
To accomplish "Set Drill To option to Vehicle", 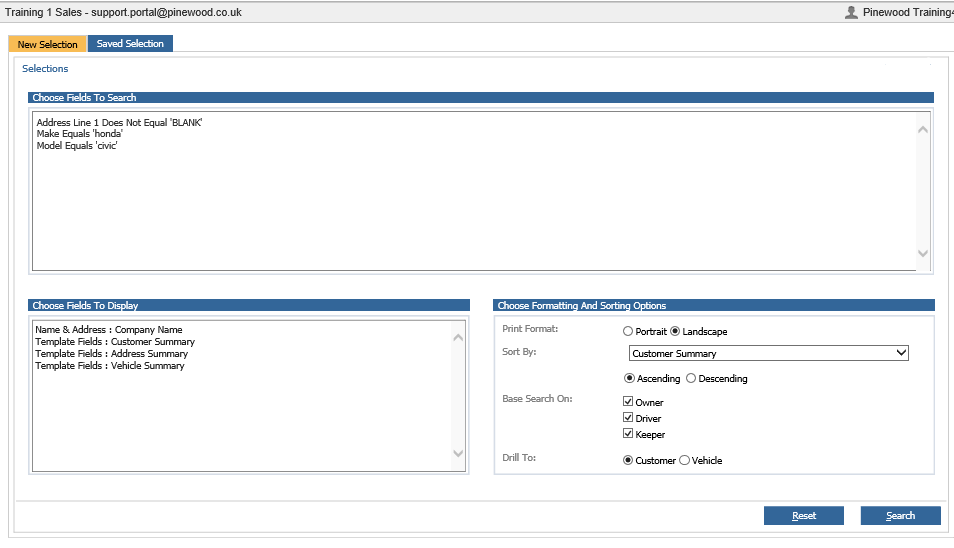I will click(x=684, y=460).
